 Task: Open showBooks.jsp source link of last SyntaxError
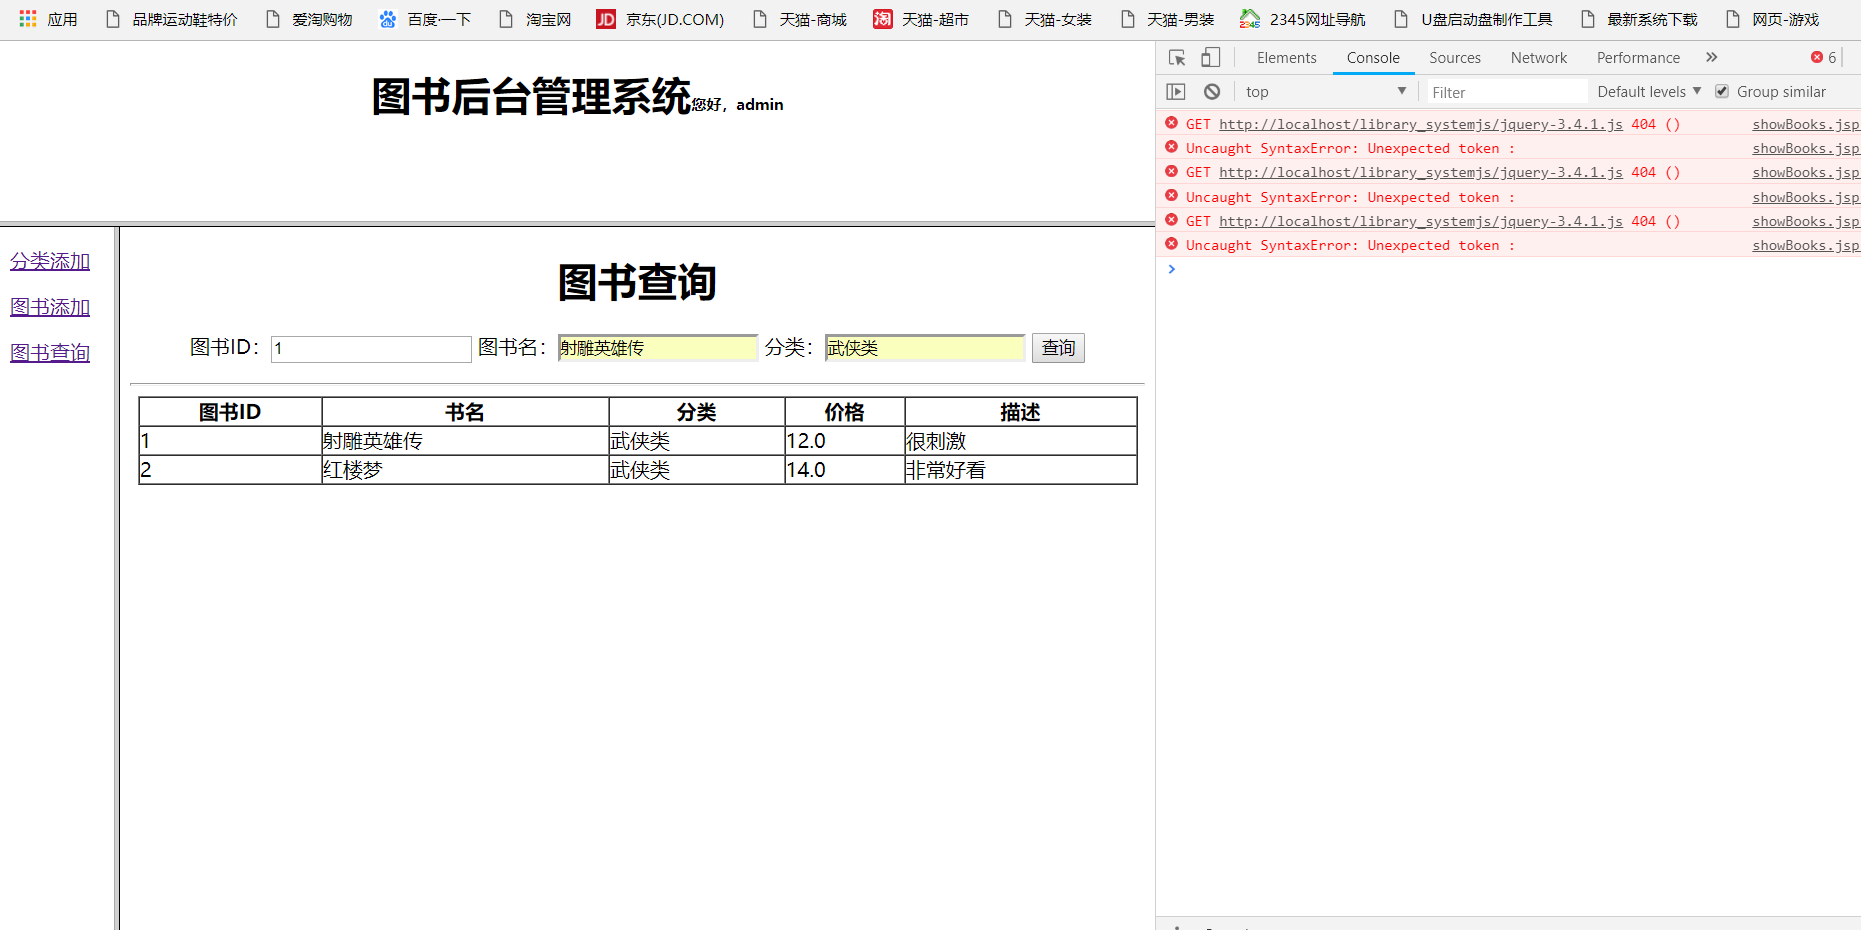click(x=1805, y=245)
